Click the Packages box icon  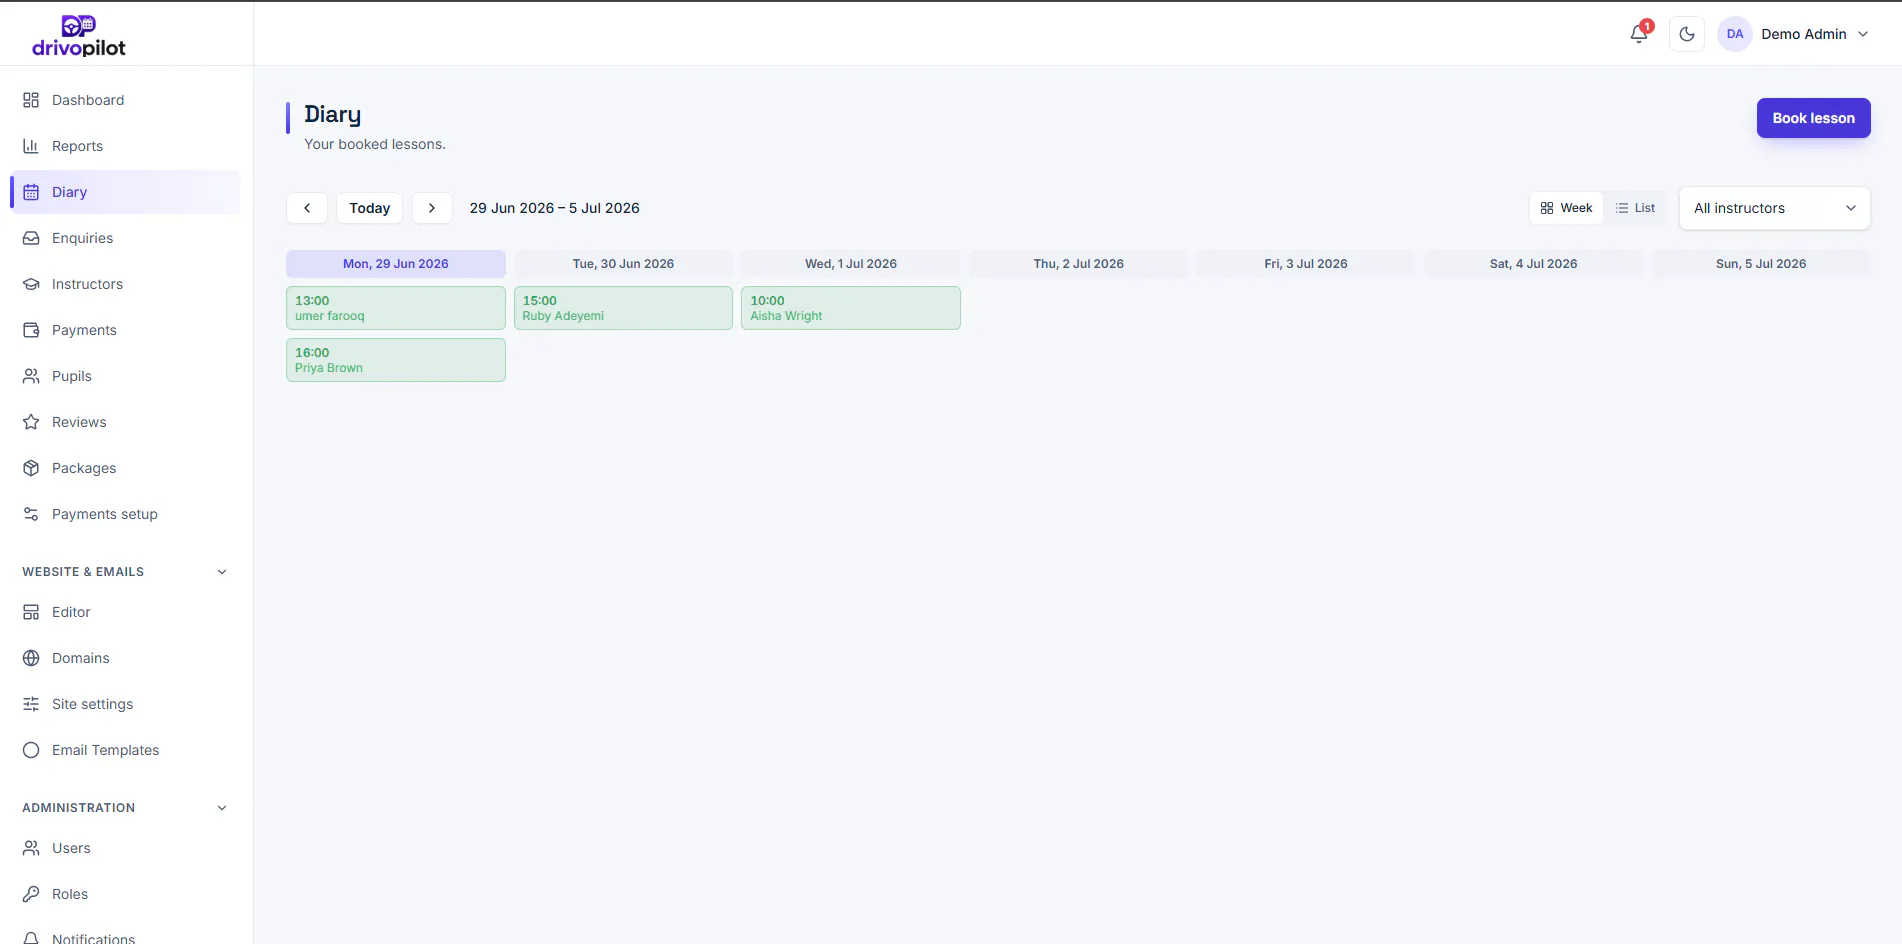pyautogui.click(x=31, y=468)
